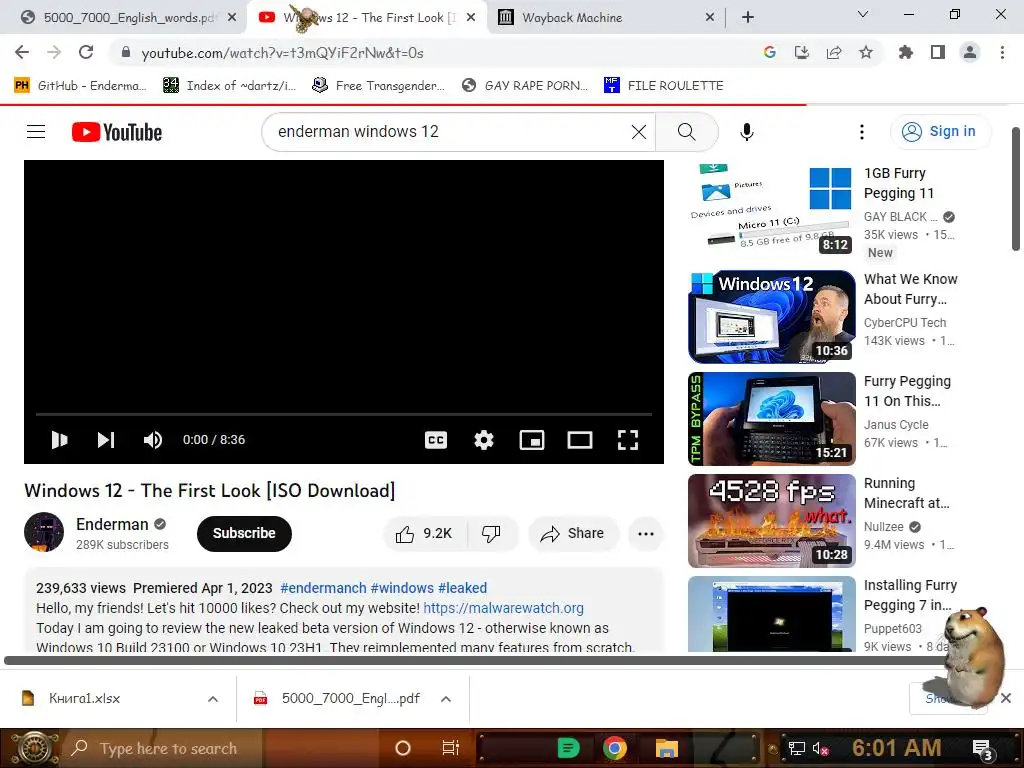Share this page from the address bar
This screenshot has height=768, width=1024.
tap(834, 52)
